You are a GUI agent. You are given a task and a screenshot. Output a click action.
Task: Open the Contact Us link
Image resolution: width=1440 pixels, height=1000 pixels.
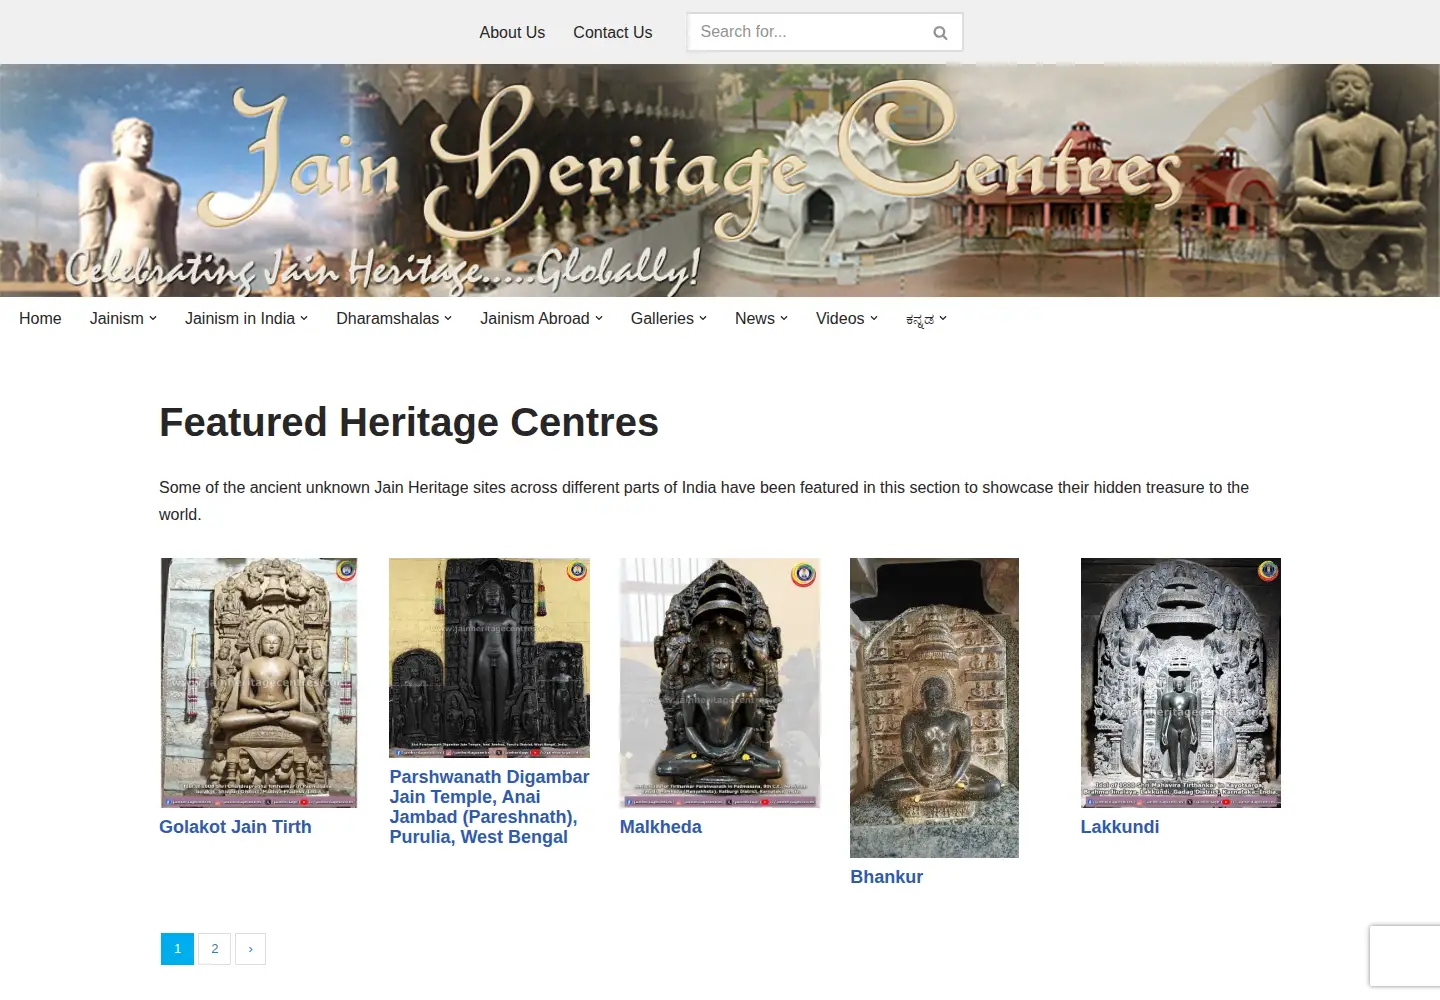click(612, 32)
